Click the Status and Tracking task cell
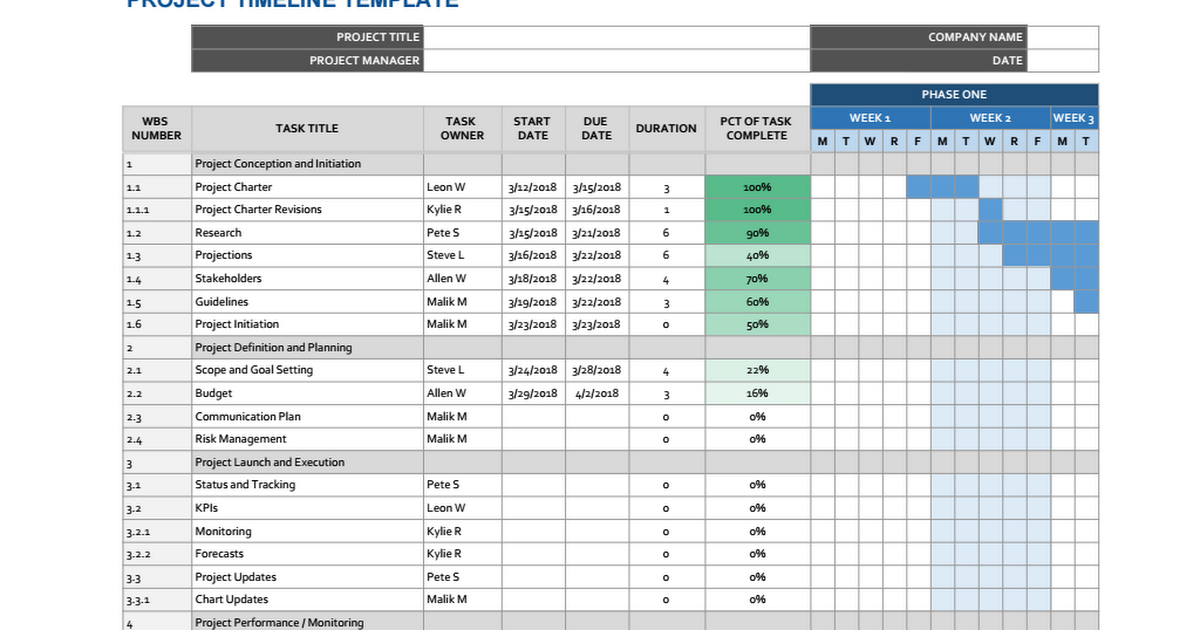Image resolution: width=1200 pixels, height=630 pixels. [x=307, y=485]
